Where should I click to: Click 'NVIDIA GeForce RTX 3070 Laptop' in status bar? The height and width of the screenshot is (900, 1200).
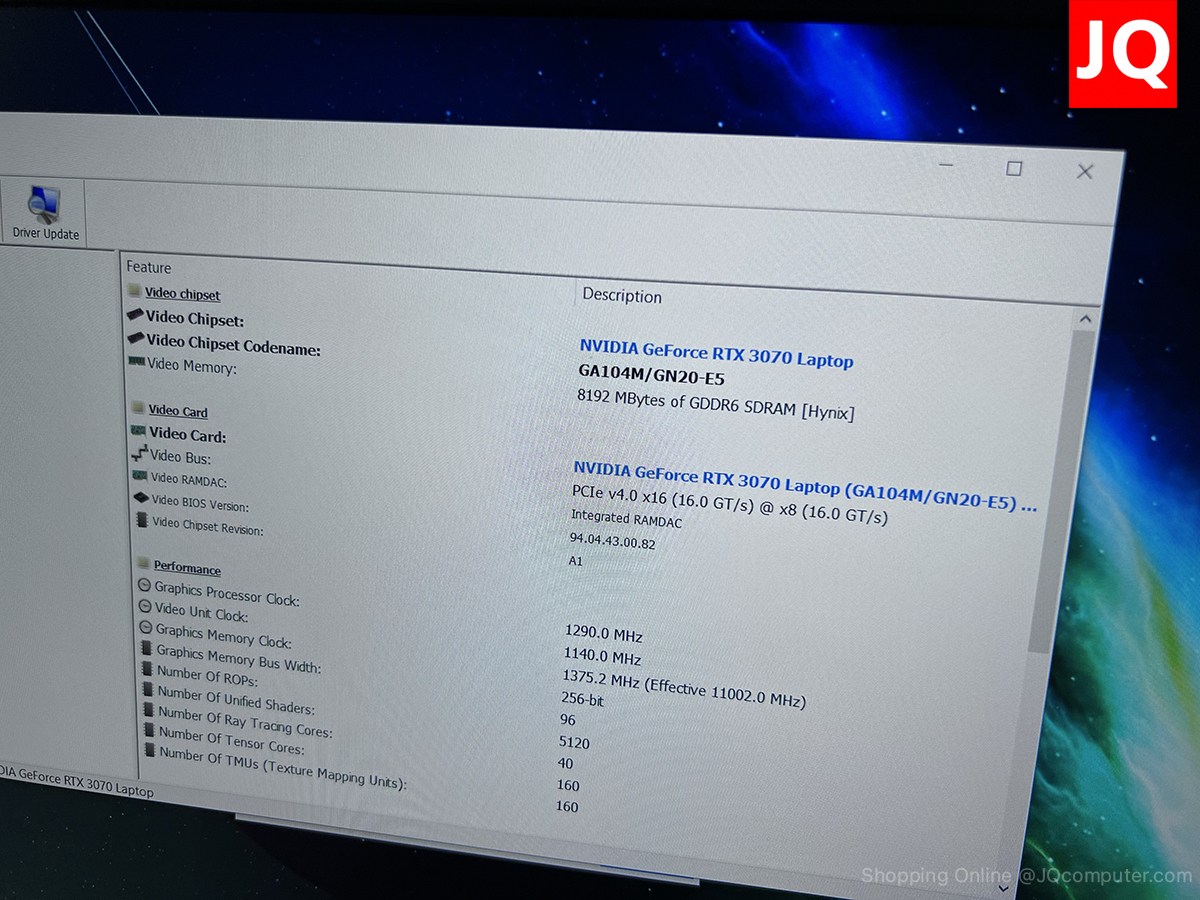[x=77, y=781]
